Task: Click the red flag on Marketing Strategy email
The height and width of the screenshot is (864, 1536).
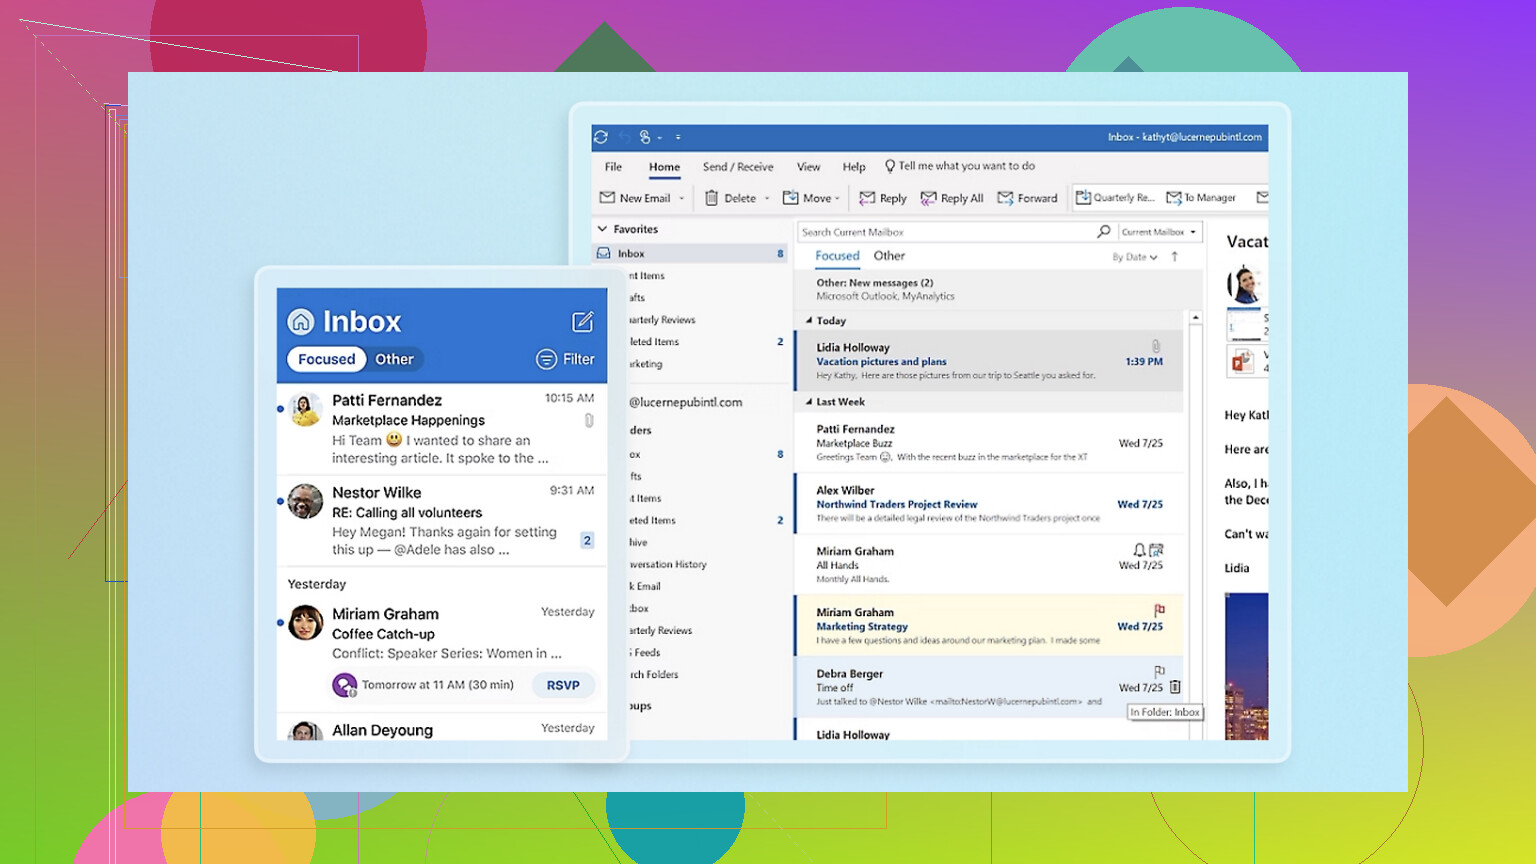Action: tap(1159, 610)
